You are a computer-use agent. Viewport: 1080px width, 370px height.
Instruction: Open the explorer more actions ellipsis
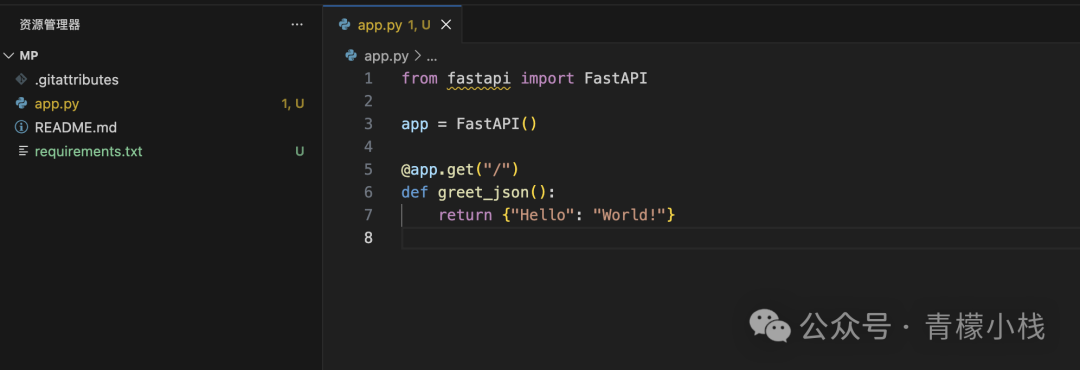coord(297,25)
